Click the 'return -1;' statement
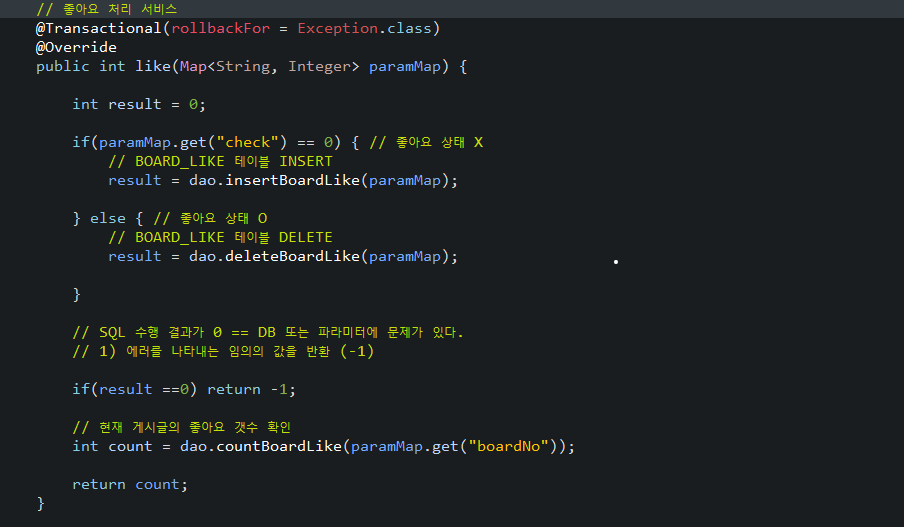This screenshot has height=527, width=904. pos(251,390)
